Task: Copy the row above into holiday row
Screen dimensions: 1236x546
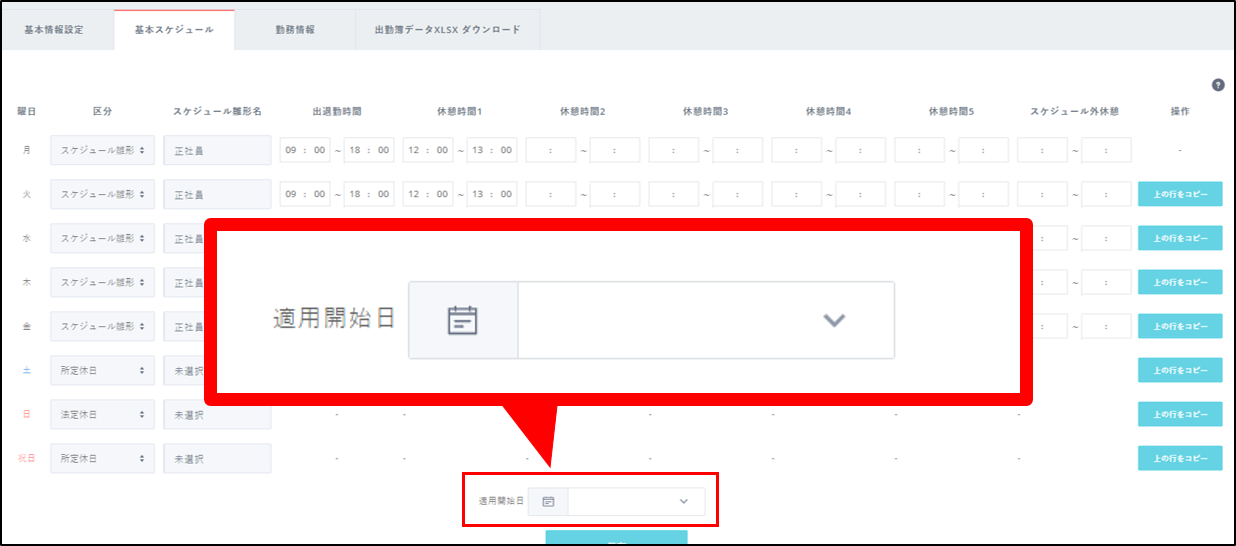Action: click(1180, 458)
